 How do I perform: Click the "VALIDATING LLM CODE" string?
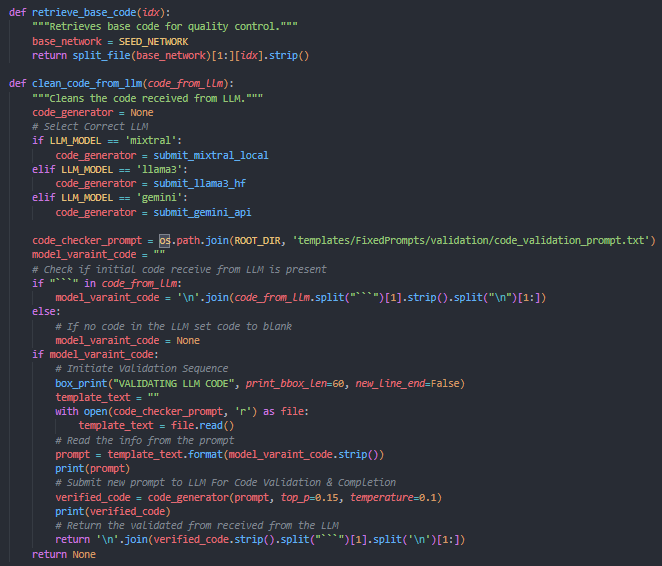(x=176, y=383)
